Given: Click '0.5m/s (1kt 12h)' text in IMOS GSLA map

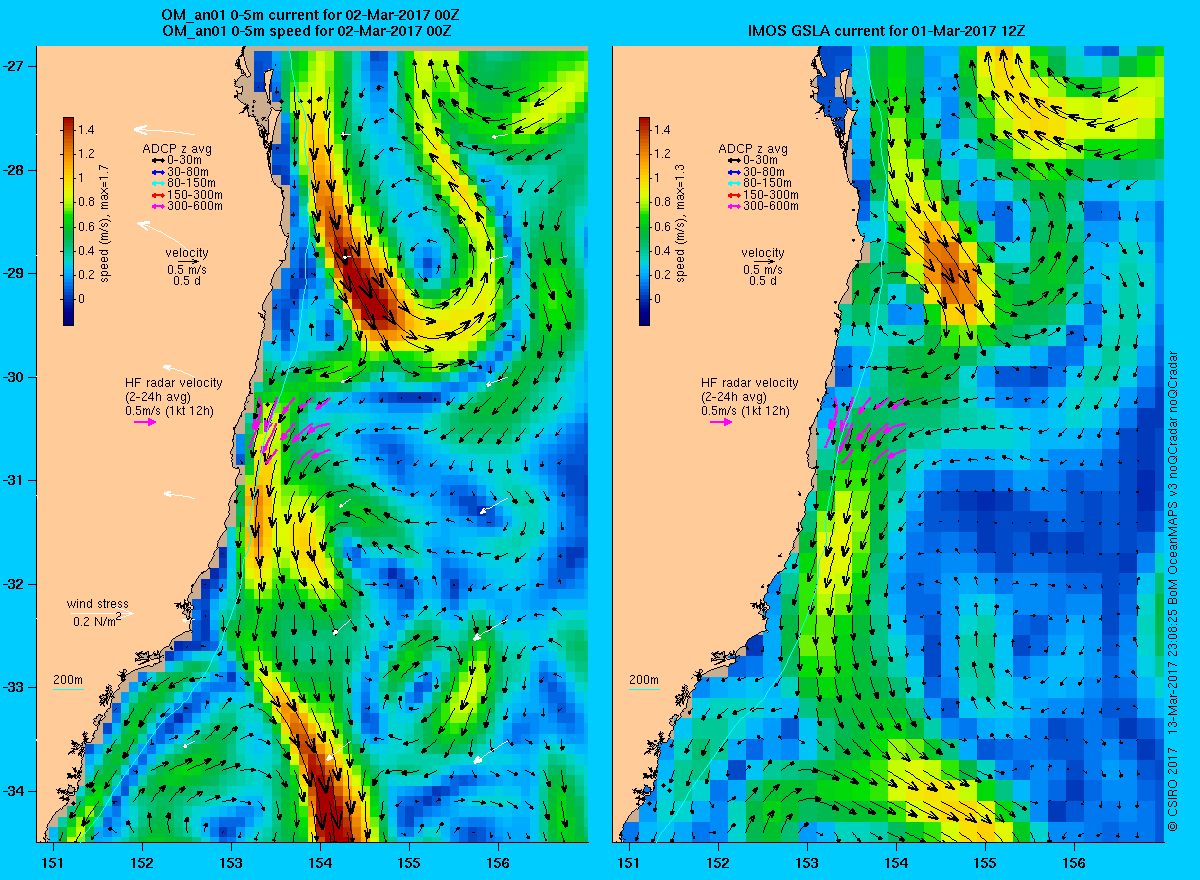Looking at the screenshot, I should (x=745, y=411).
